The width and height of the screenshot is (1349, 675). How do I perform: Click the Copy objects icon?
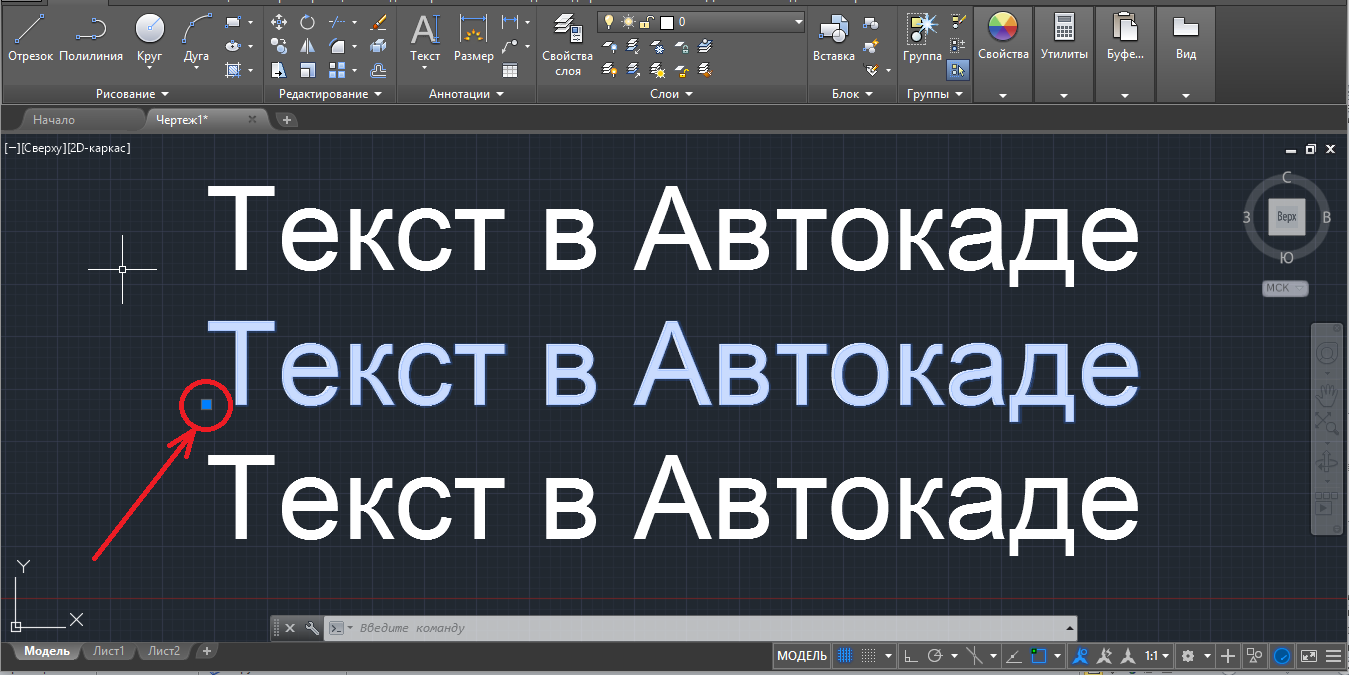point(280,45)
